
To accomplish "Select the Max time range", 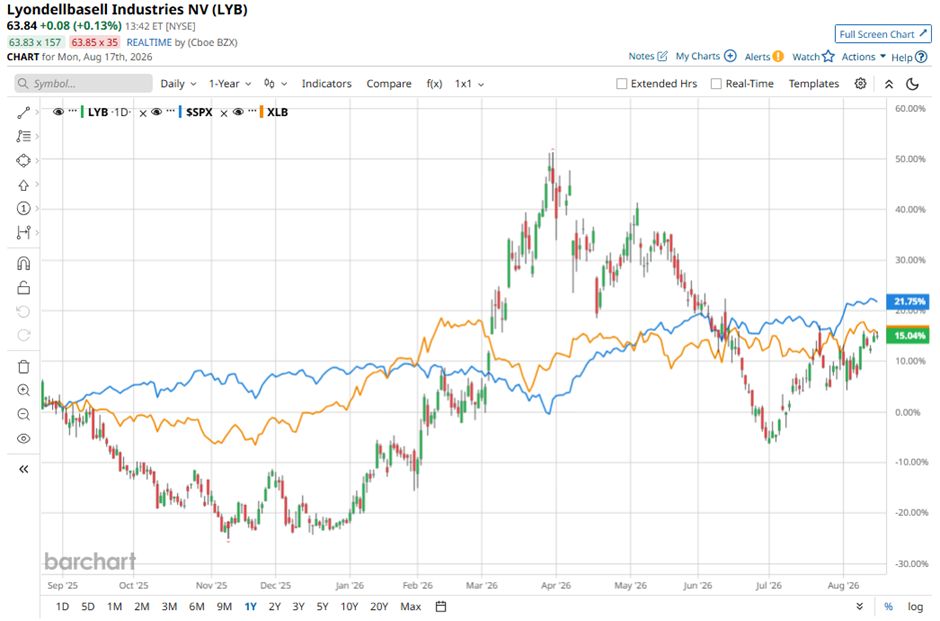I will [411, 607].
